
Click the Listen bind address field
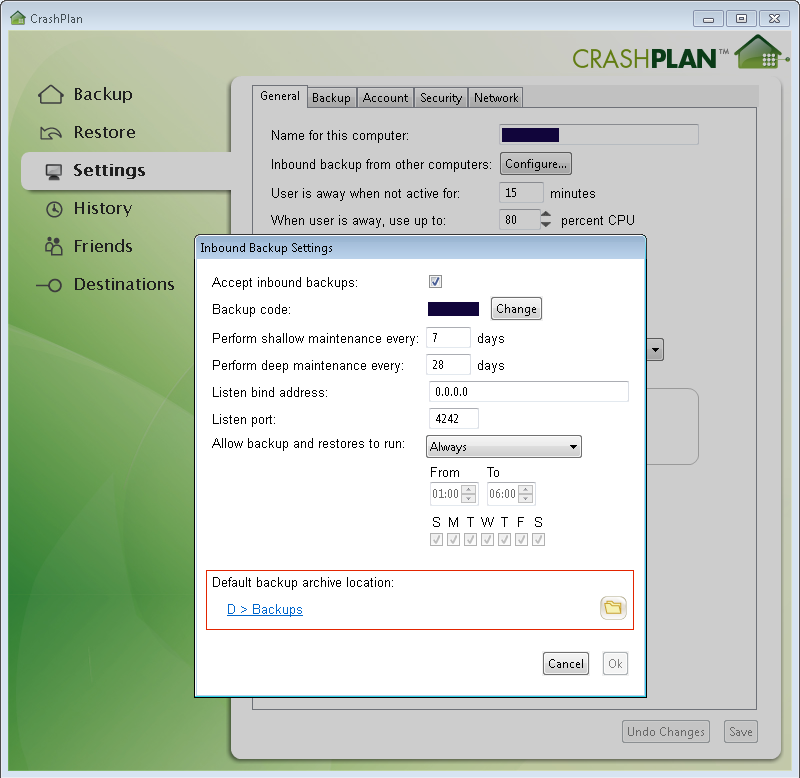529,392
